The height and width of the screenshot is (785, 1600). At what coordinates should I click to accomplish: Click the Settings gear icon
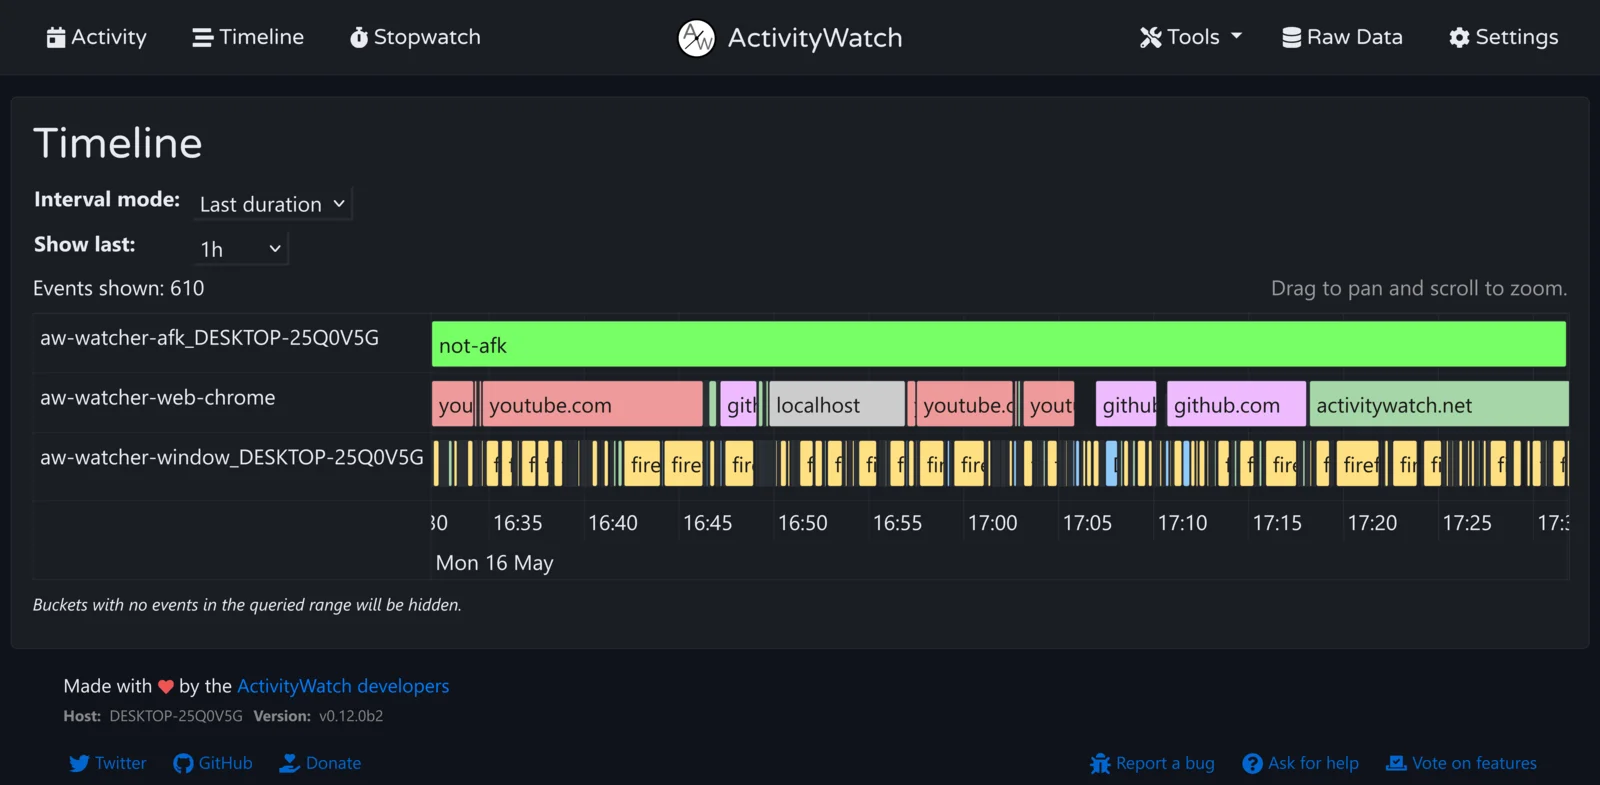point(1460,38)
